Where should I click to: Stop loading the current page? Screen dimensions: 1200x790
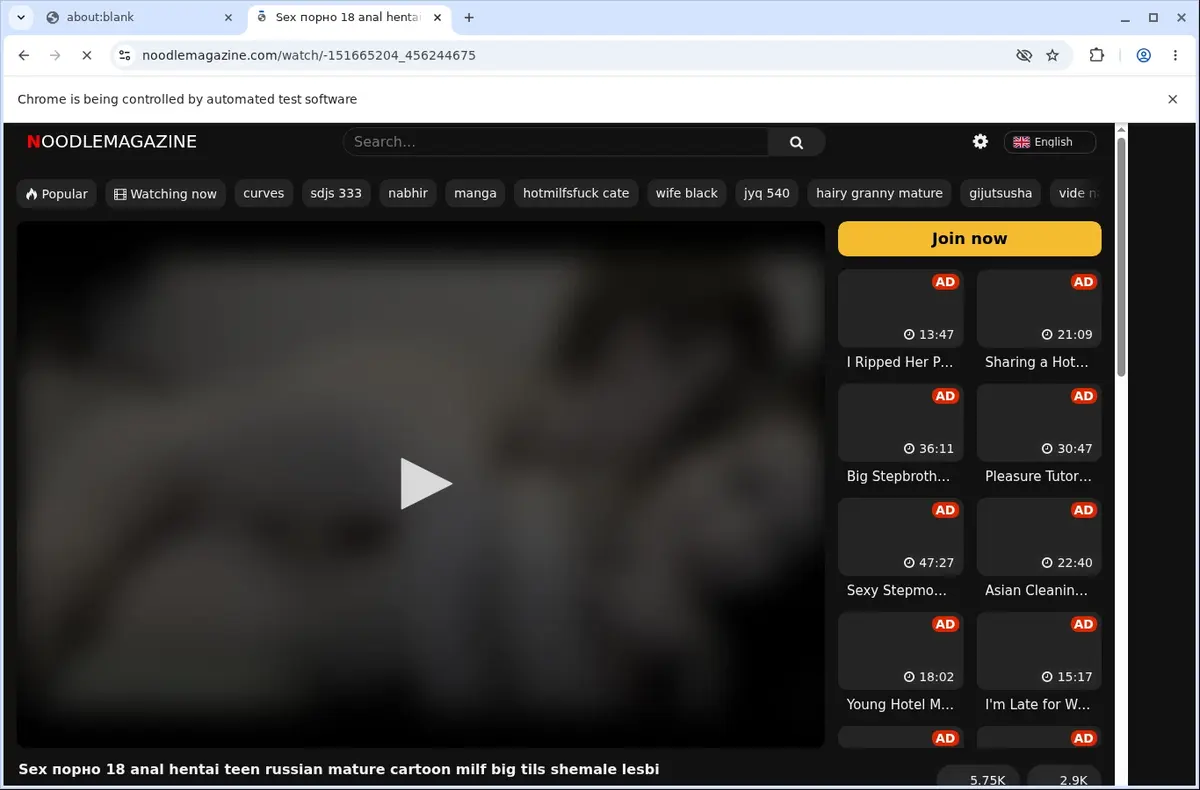(87, 56)
